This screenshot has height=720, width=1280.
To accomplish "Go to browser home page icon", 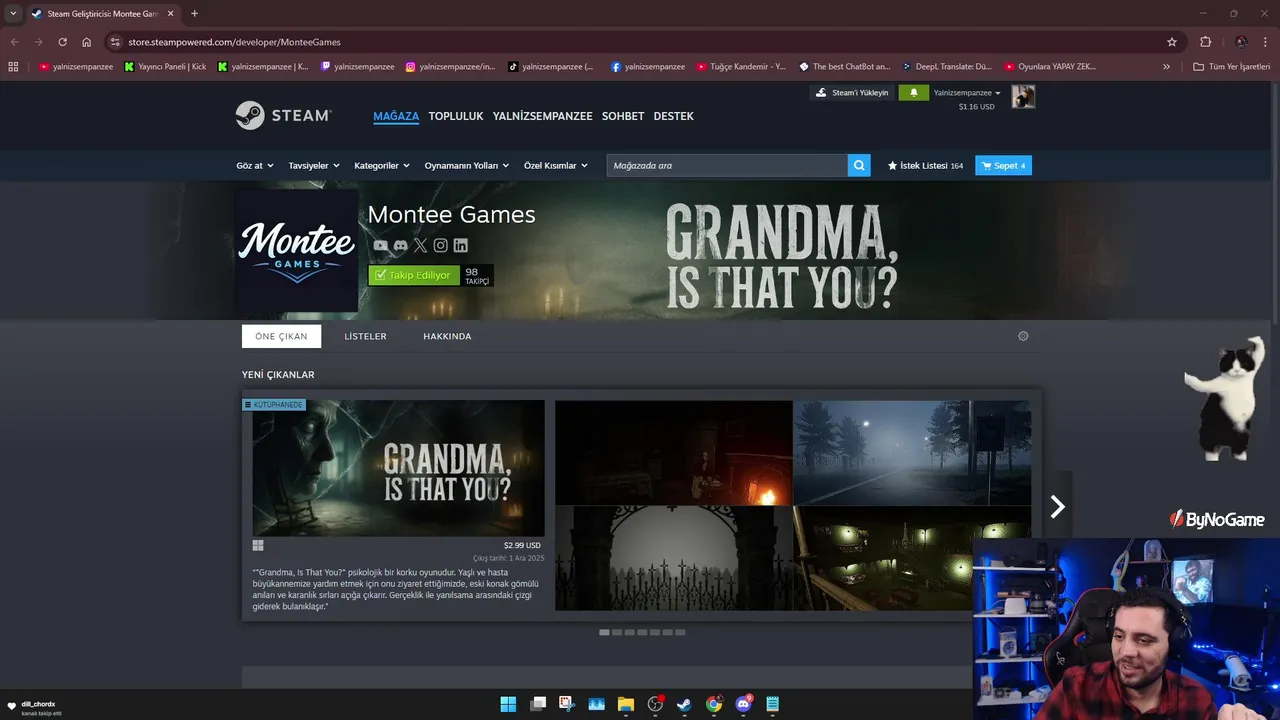I will point(87,42).
